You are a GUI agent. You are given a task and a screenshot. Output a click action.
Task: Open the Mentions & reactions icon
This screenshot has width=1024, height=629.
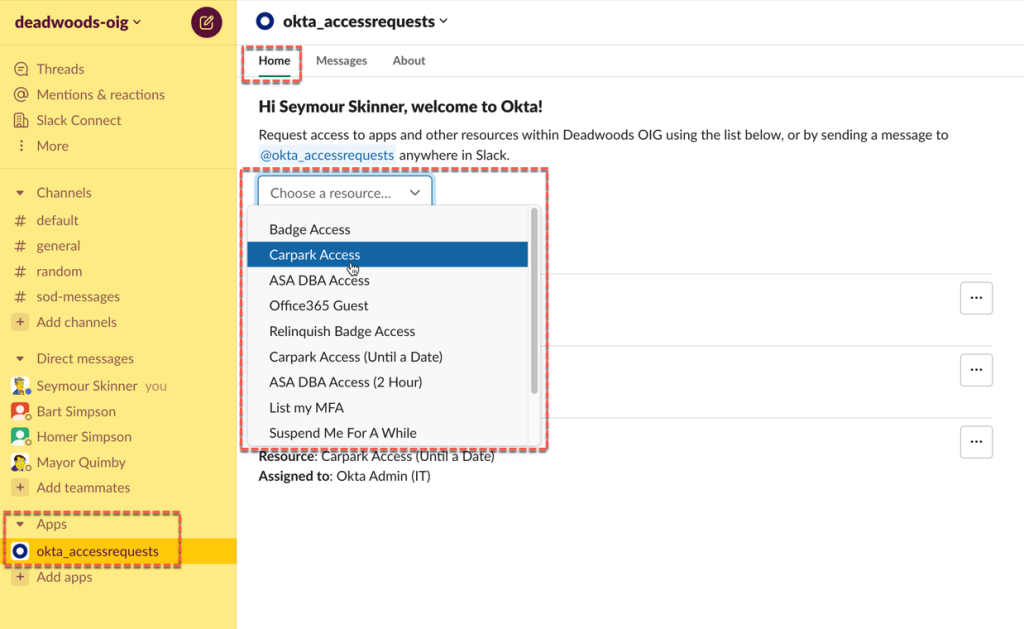click(x=21, y=95)
